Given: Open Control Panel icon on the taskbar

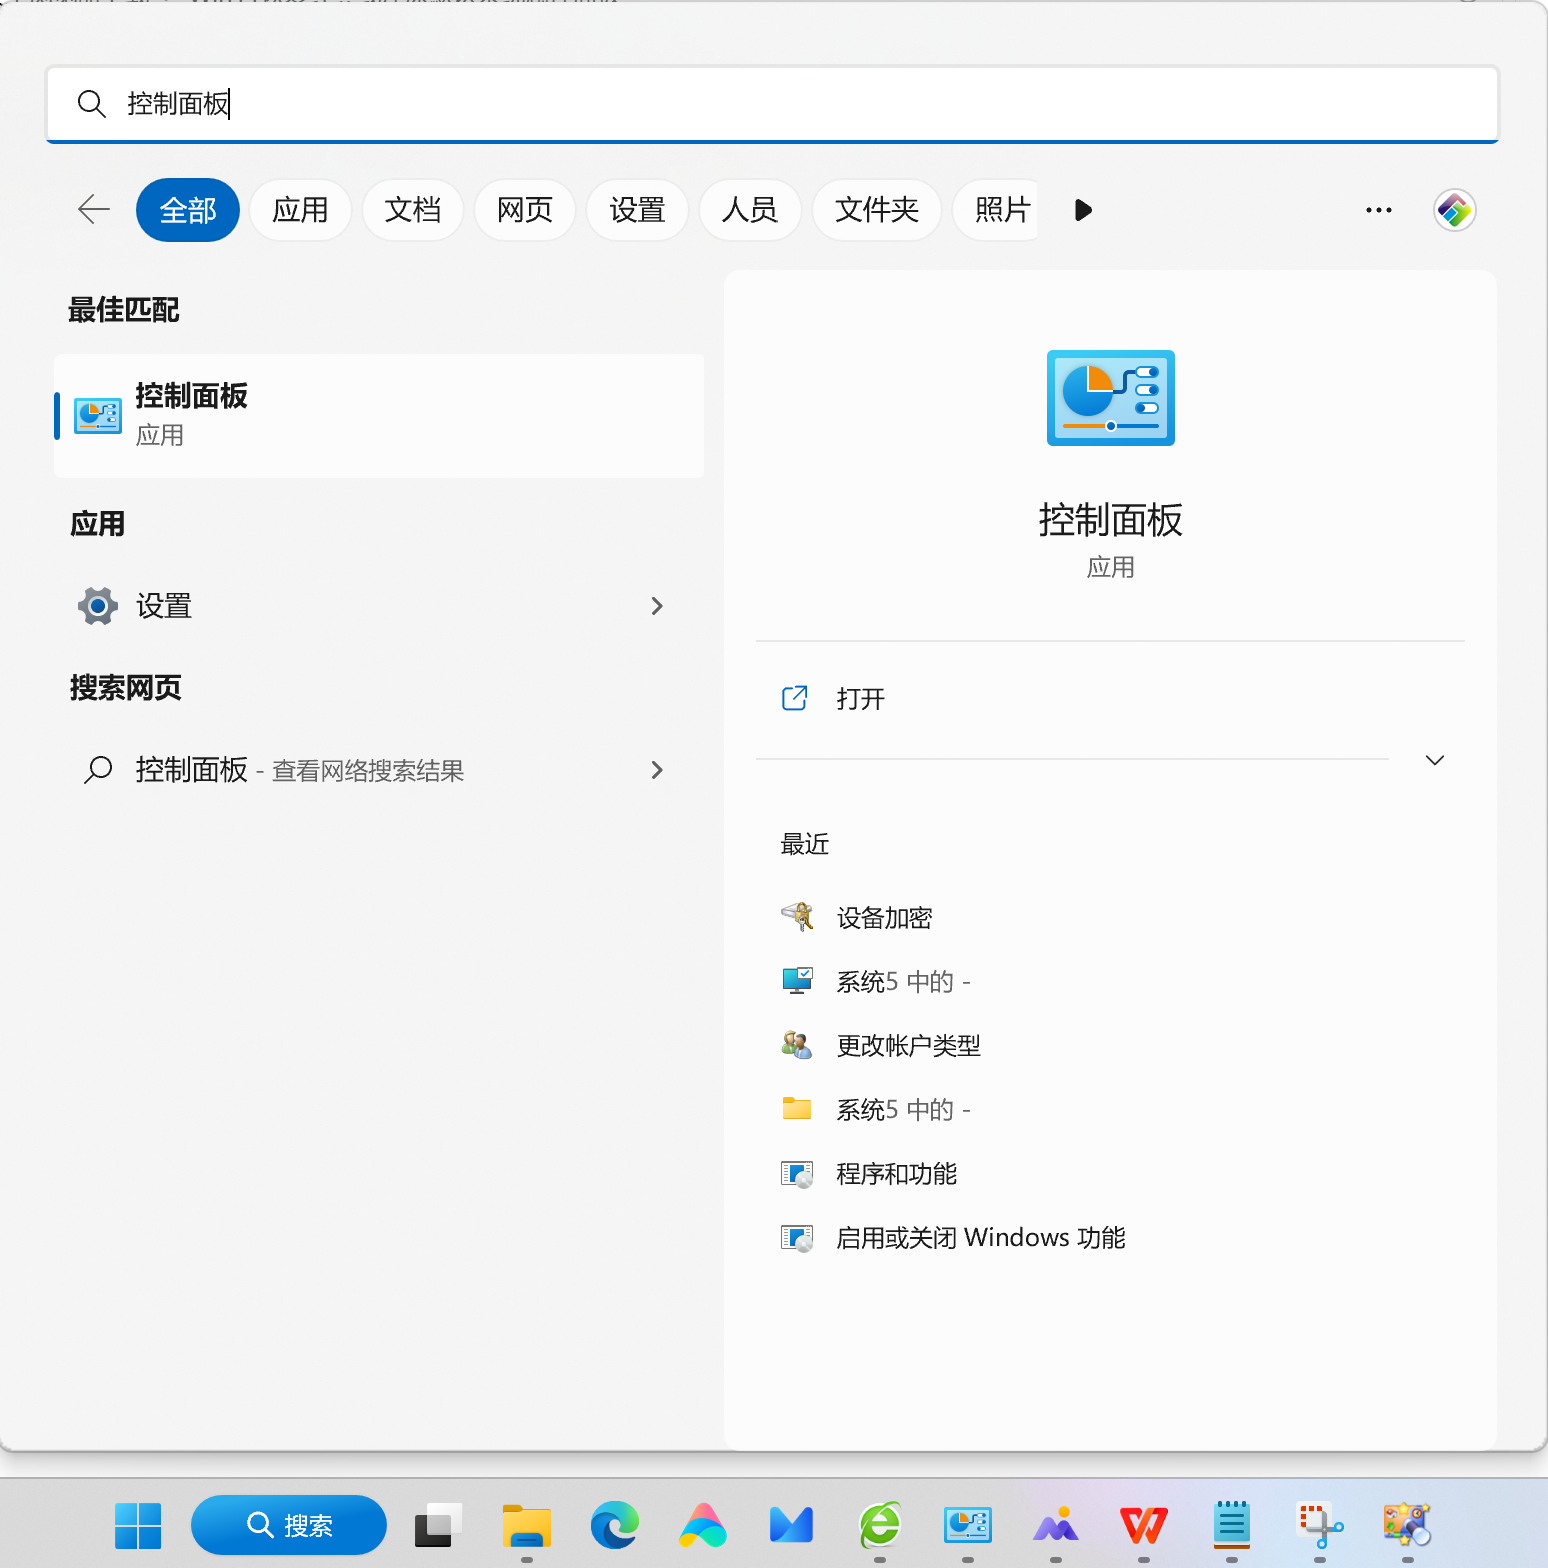Looking at the screenshot, I should (x=968, y=1525).
